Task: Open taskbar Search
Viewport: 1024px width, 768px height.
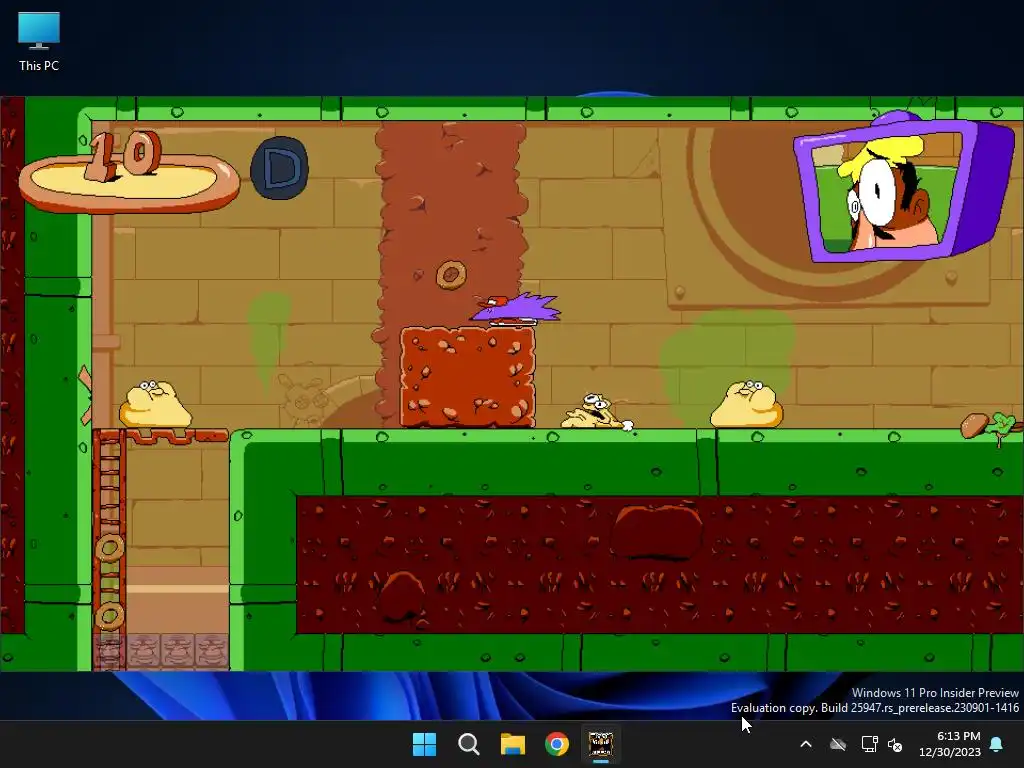Action: click(x=468, y=744)
